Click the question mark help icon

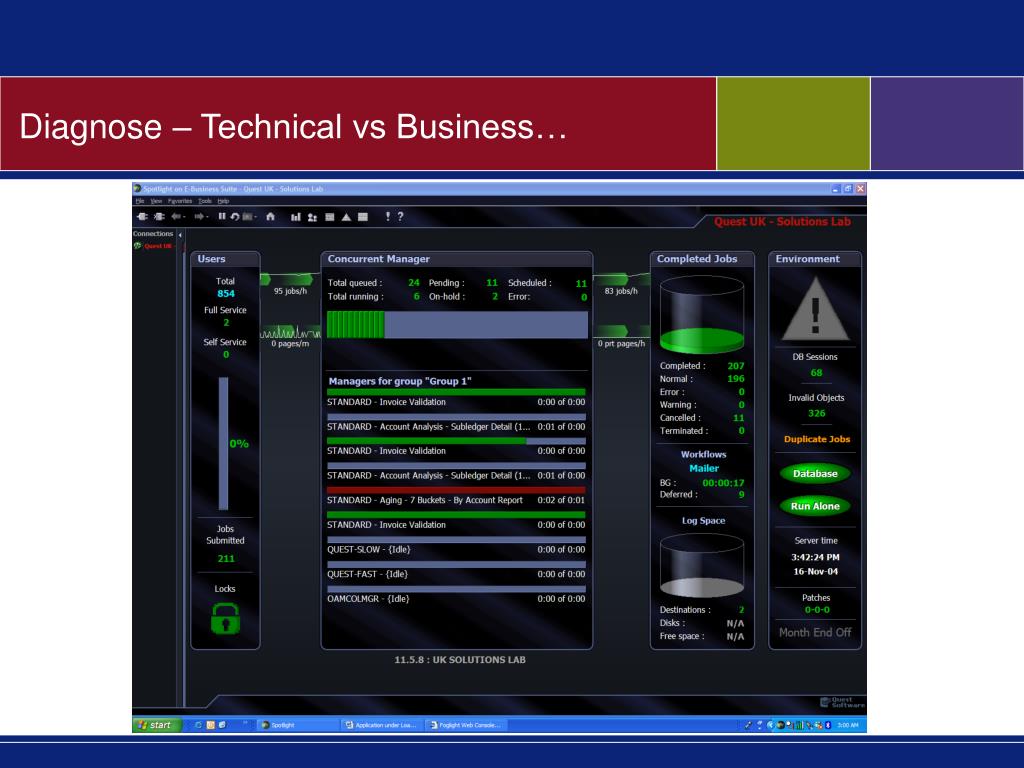pos(400,216)
